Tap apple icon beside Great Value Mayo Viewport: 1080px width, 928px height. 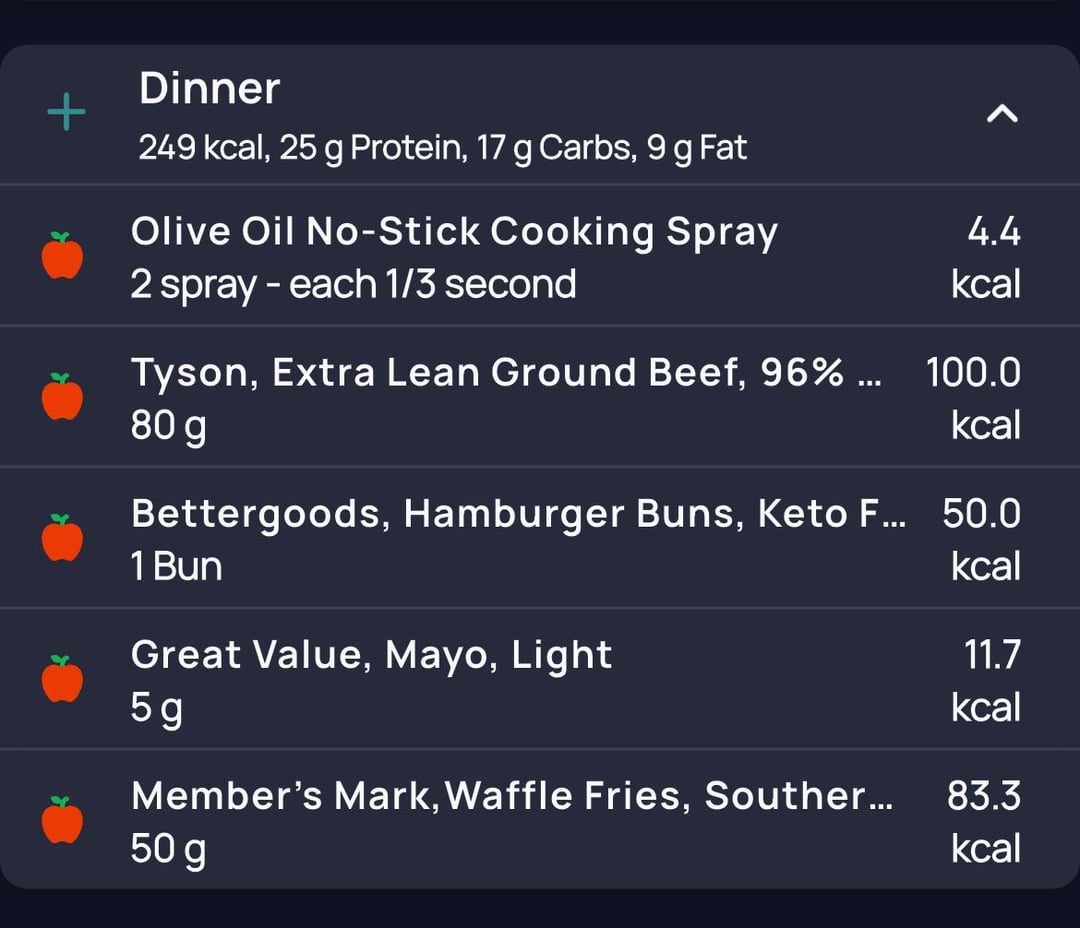point(62,679)
